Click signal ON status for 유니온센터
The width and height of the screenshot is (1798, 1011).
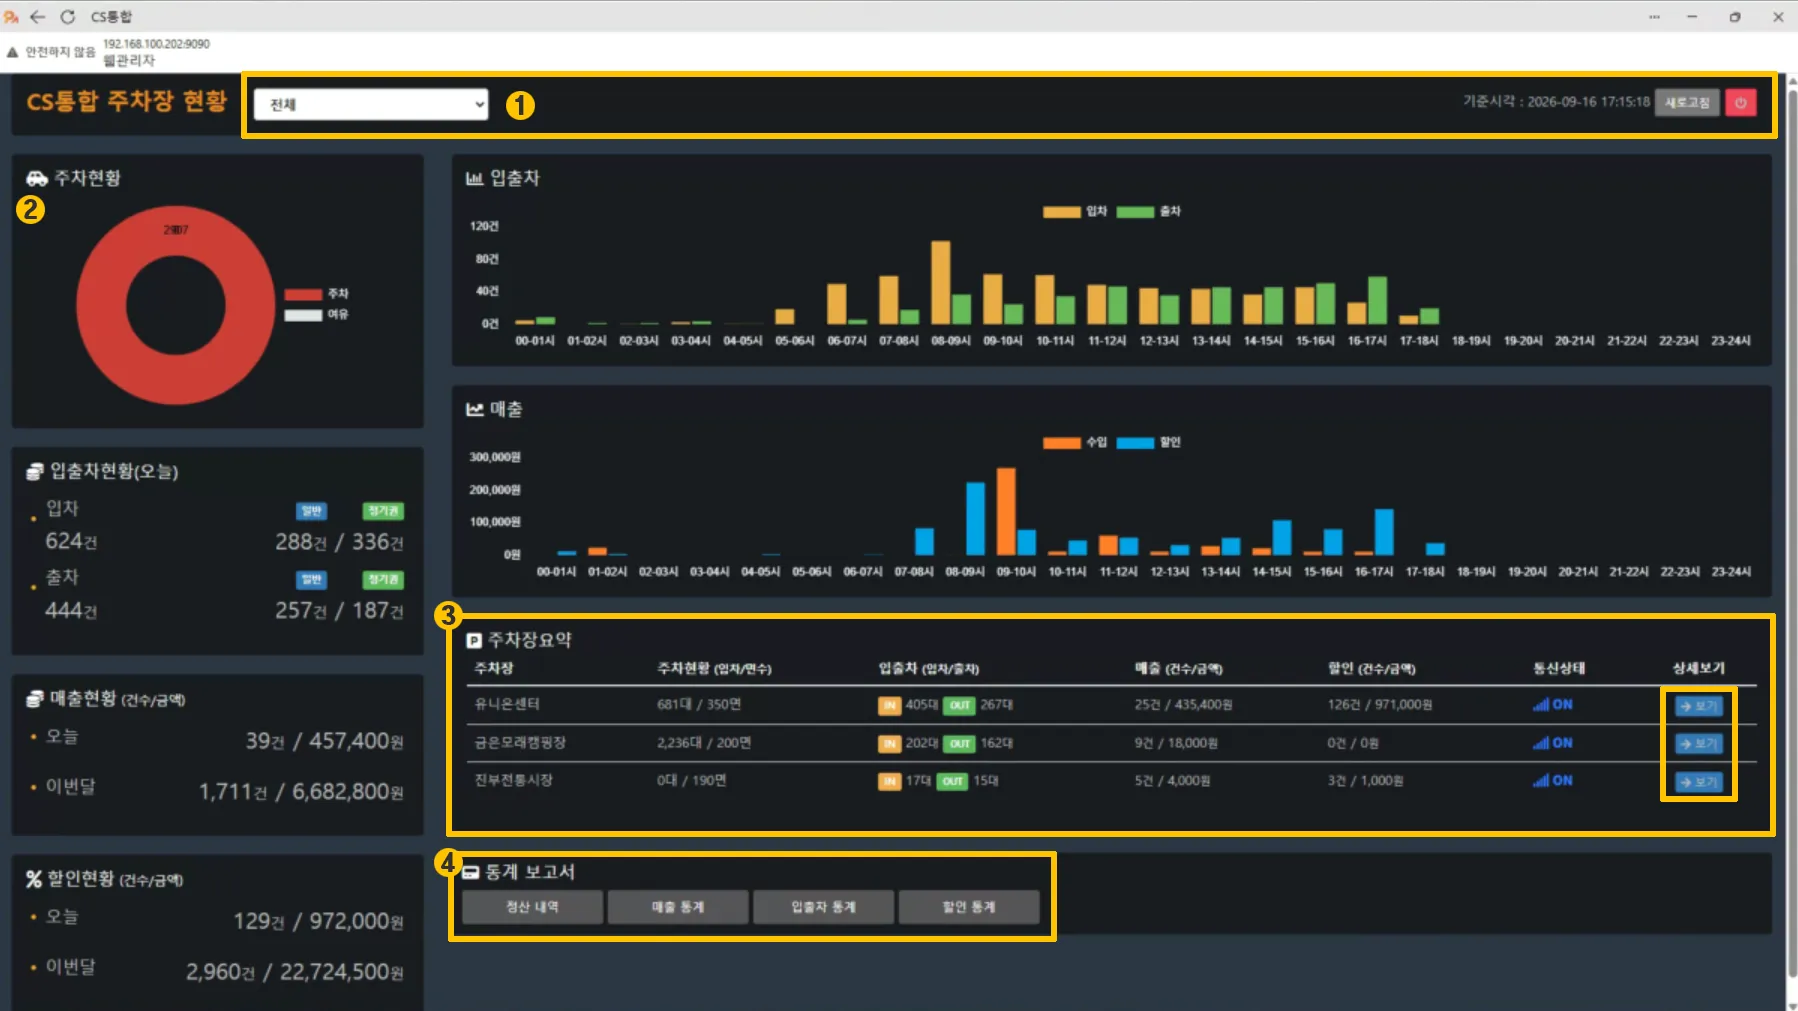pos(1552,705)
